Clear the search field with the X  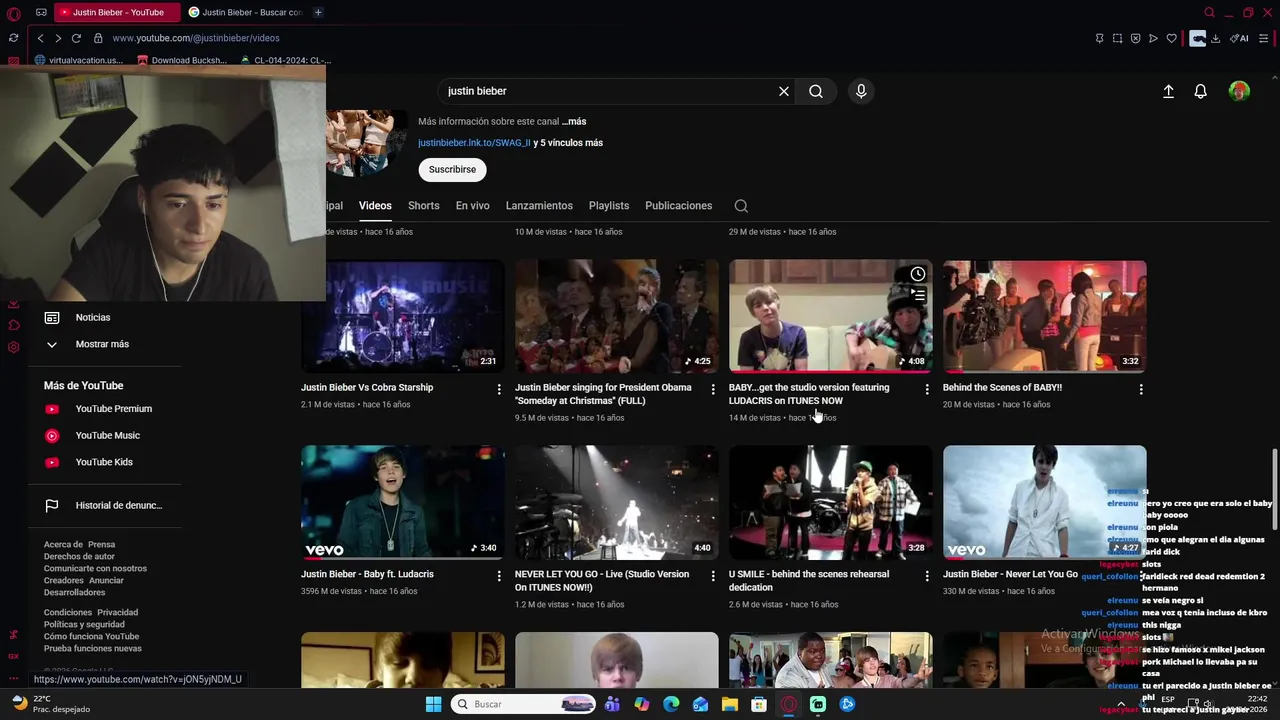coord(784,91)
